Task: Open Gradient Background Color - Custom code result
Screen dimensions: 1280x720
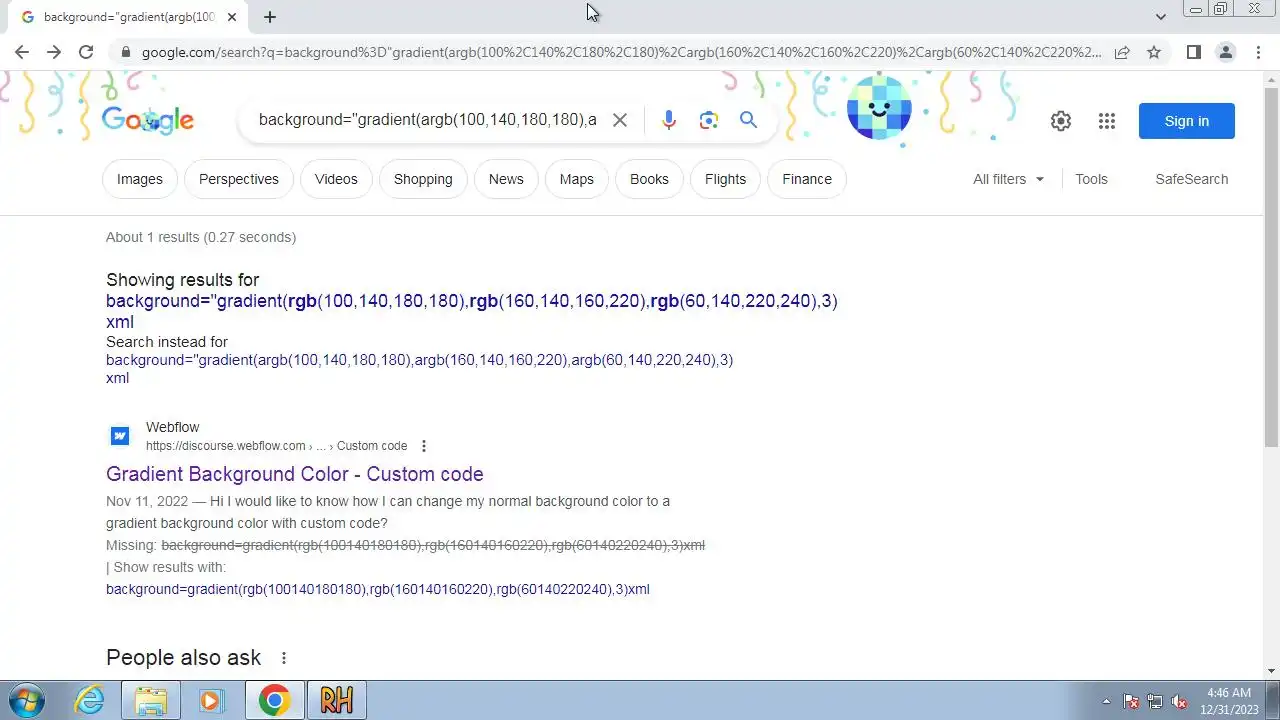Action: (x=295, y=474)
